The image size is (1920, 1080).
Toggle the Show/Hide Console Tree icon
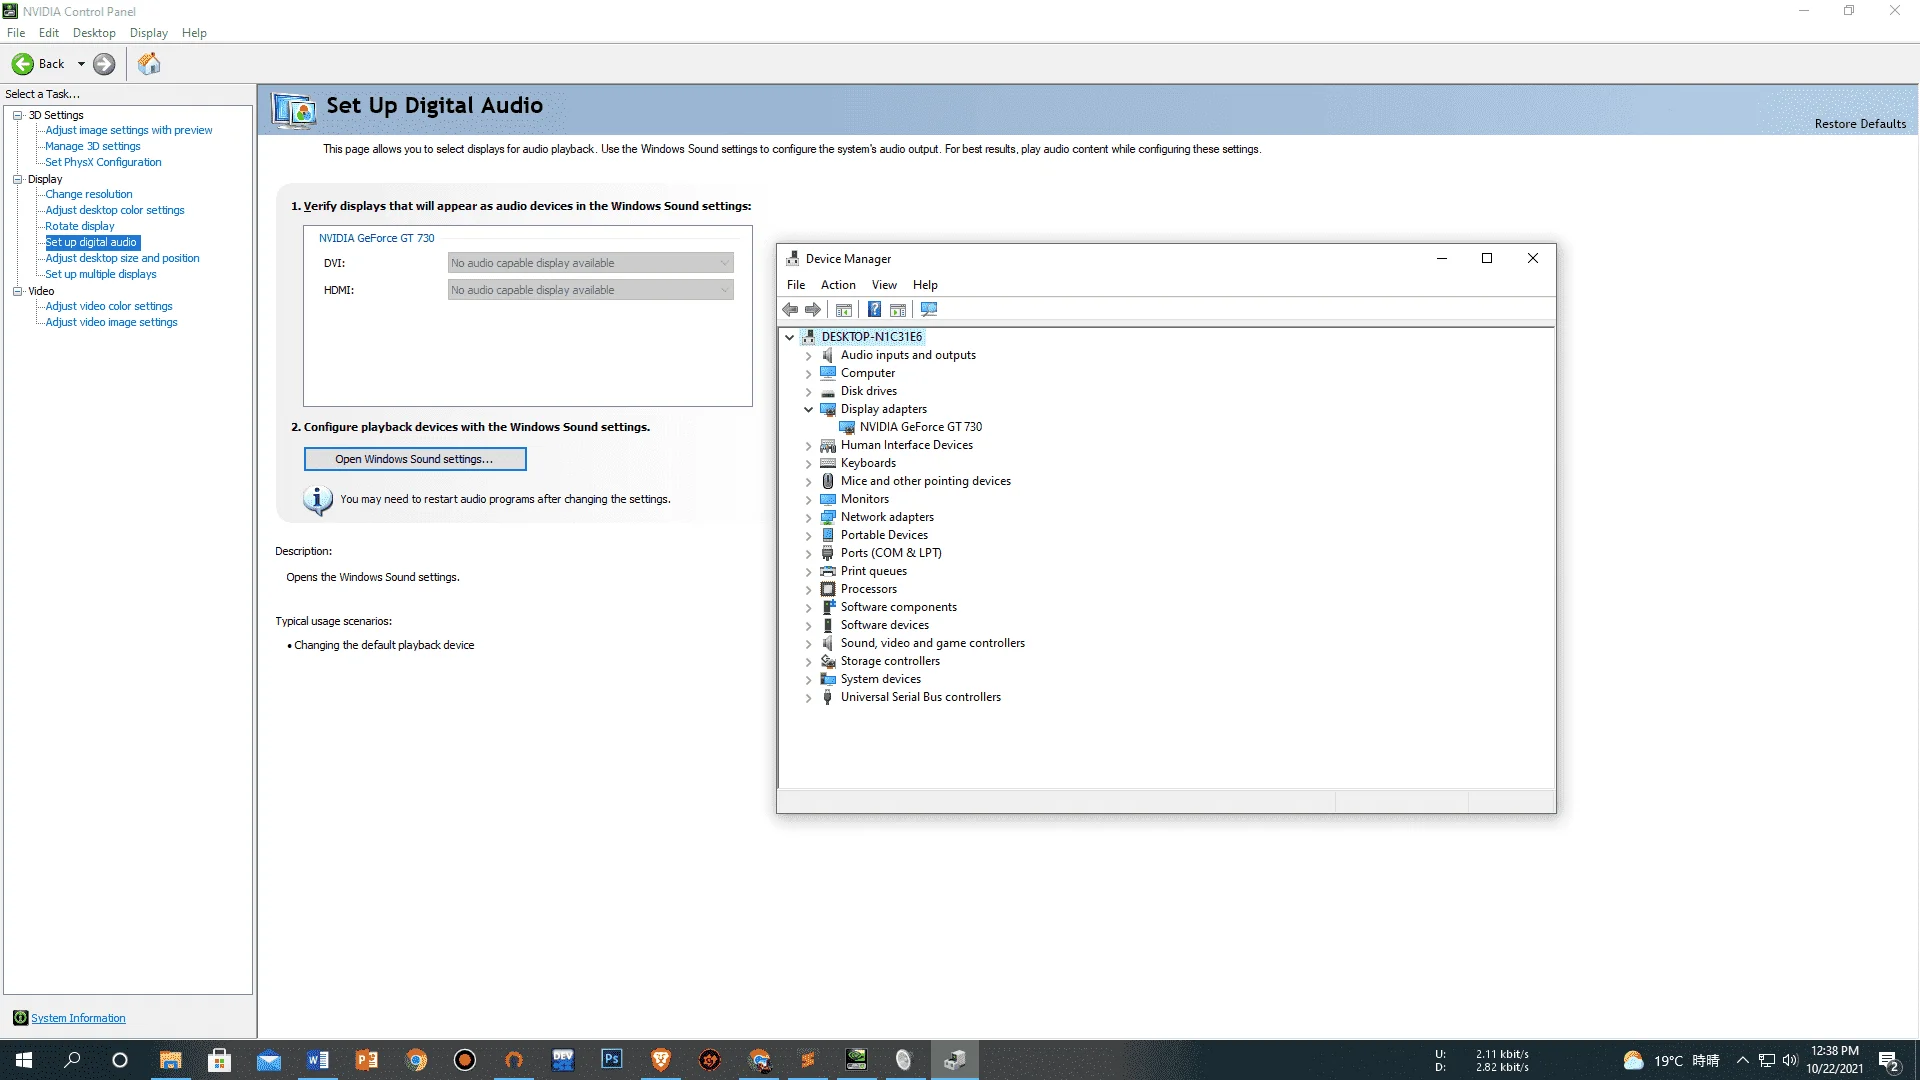(x=844, y=310)
